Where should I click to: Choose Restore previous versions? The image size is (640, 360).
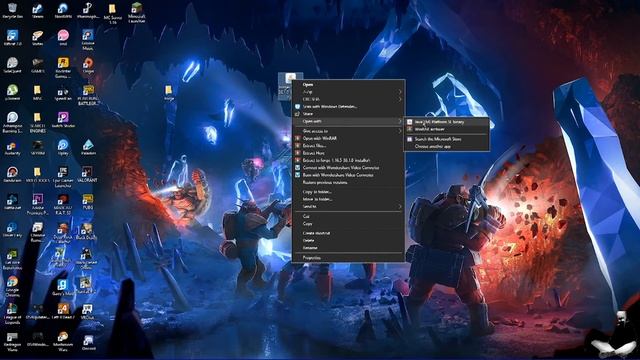point(349,182)
